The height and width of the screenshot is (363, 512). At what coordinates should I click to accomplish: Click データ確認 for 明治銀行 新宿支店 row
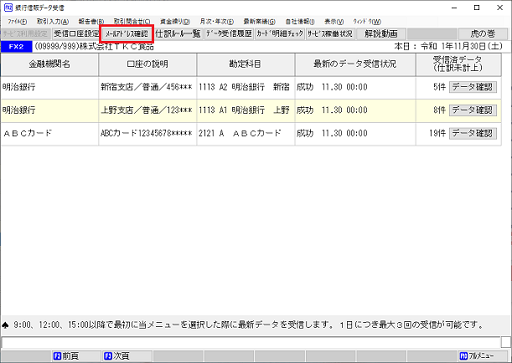pos(473,87)
